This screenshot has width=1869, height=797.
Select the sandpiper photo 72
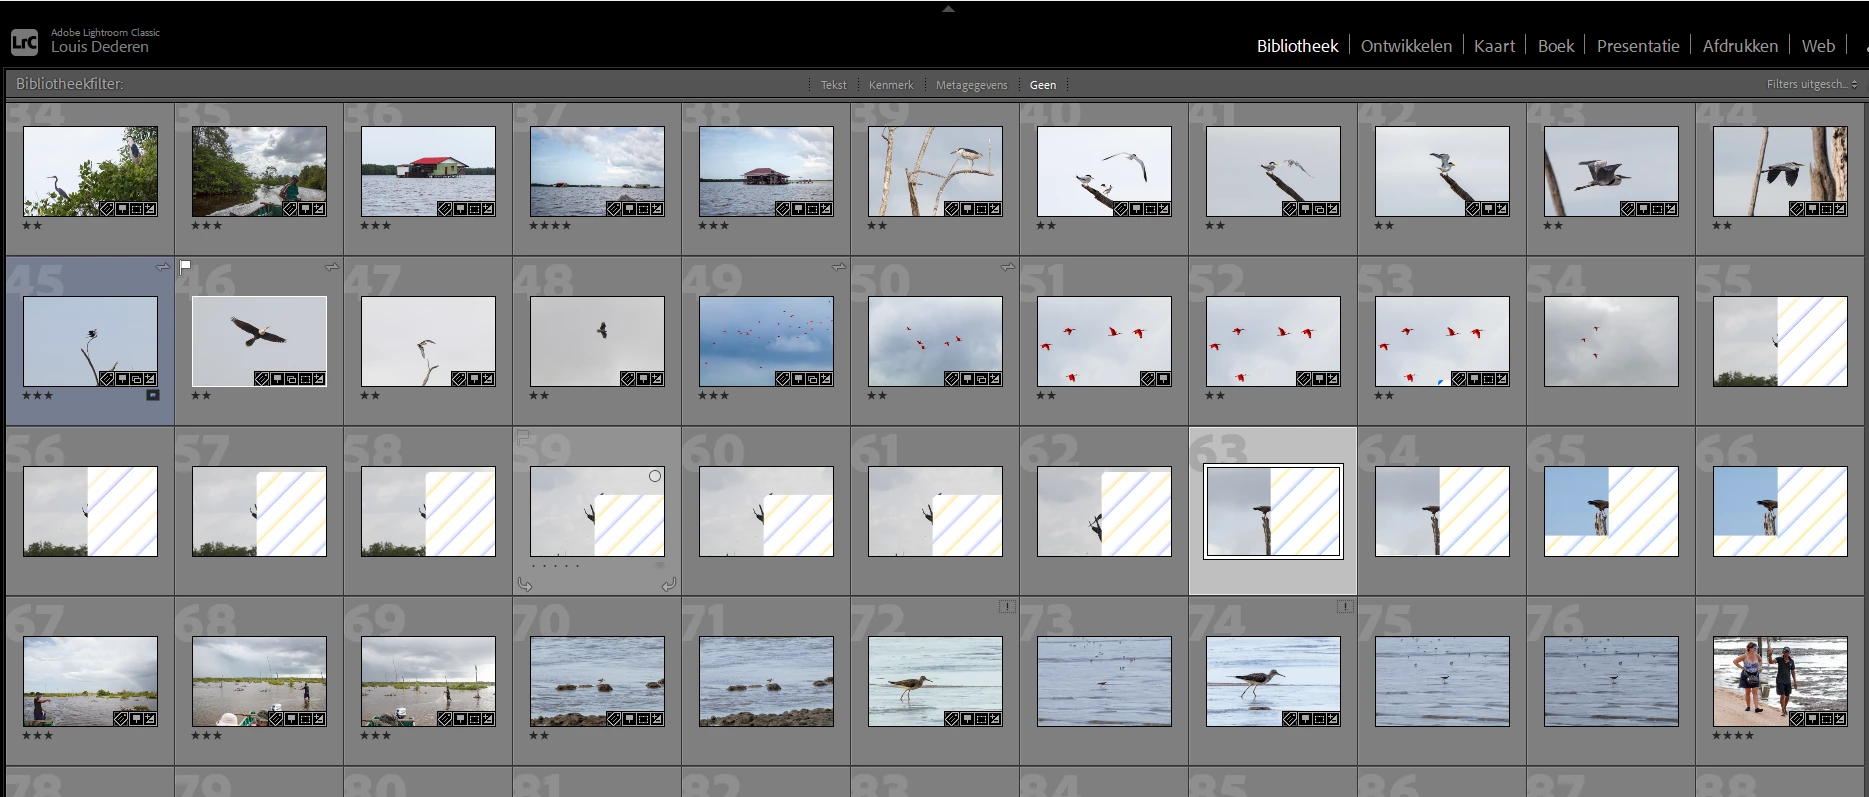[x=935, y=681]
